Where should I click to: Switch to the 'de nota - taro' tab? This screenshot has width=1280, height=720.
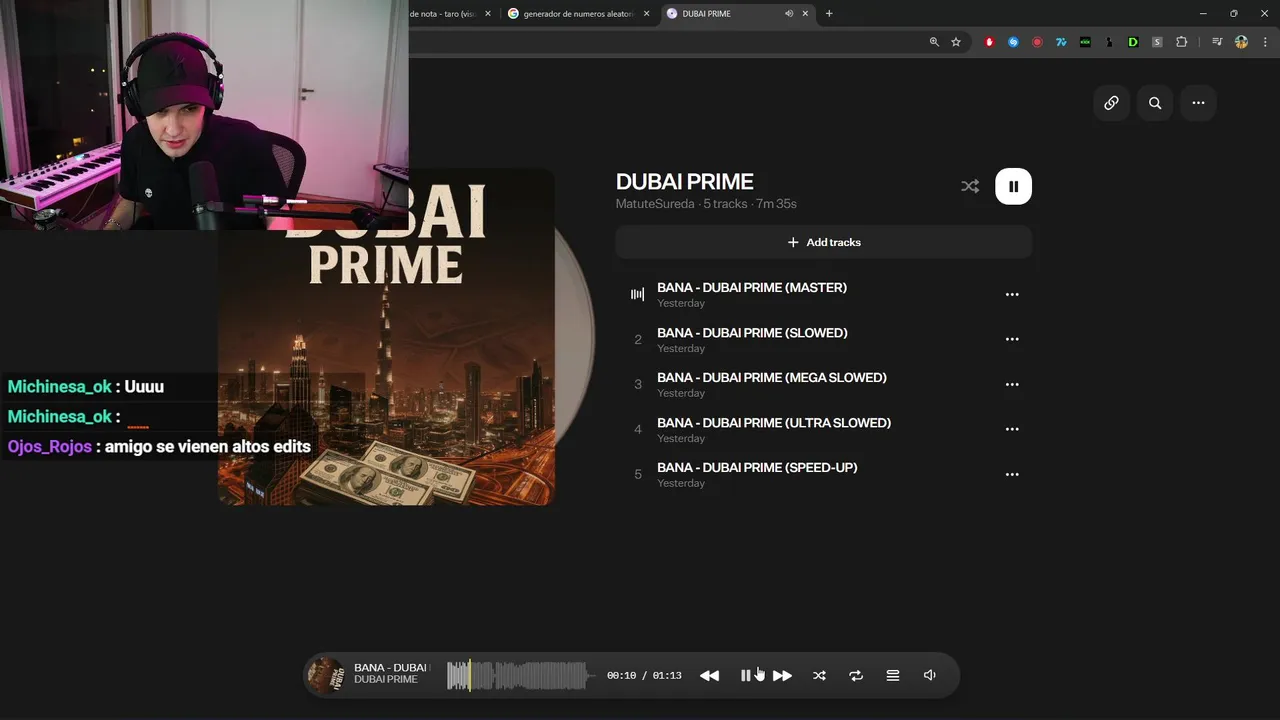(440, 14)
